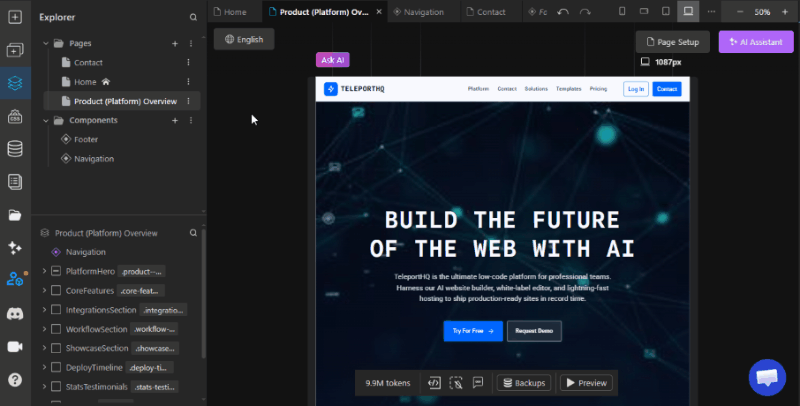Open the Discord community icon
Screen dimensions: 800x406
coord(15,314)
